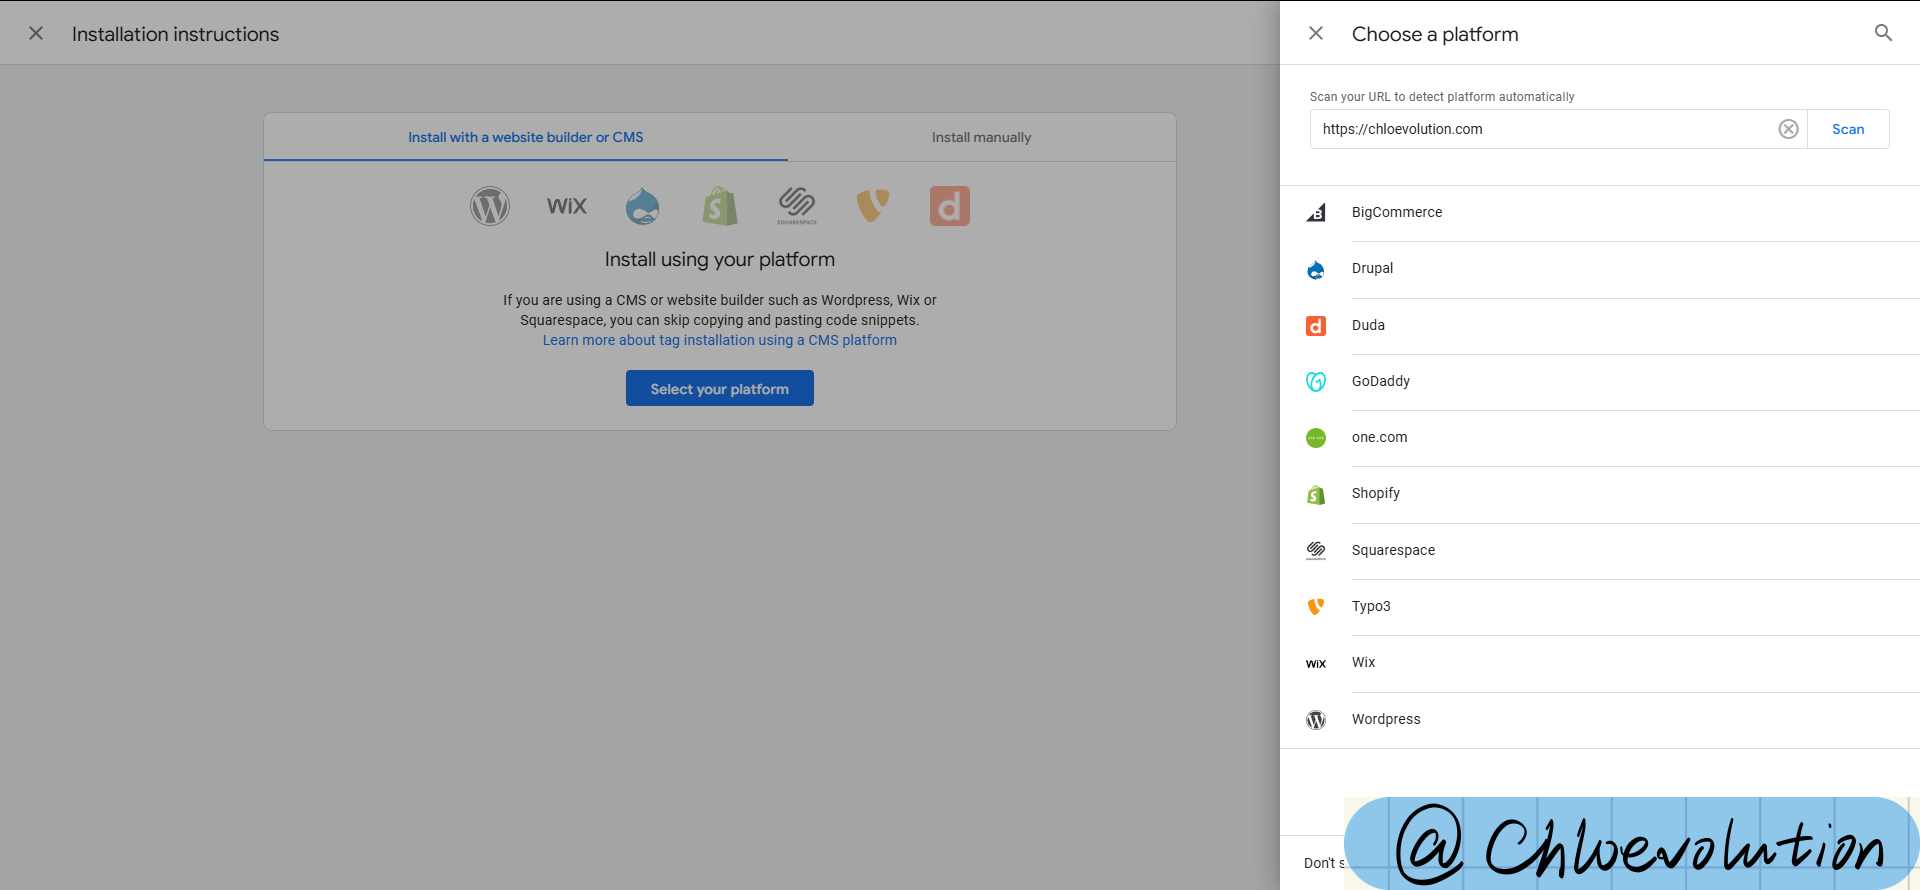This screenshot has height=890, width=1920.
Task: Select the Wix logo in the list
Action: point(1316,664)
